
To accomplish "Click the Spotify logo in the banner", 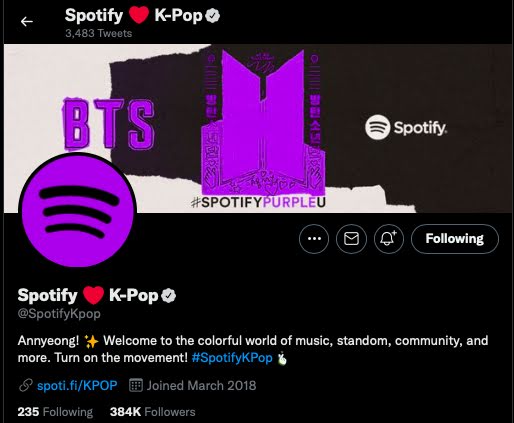I will pyautogui.click(x=406, y=127).
